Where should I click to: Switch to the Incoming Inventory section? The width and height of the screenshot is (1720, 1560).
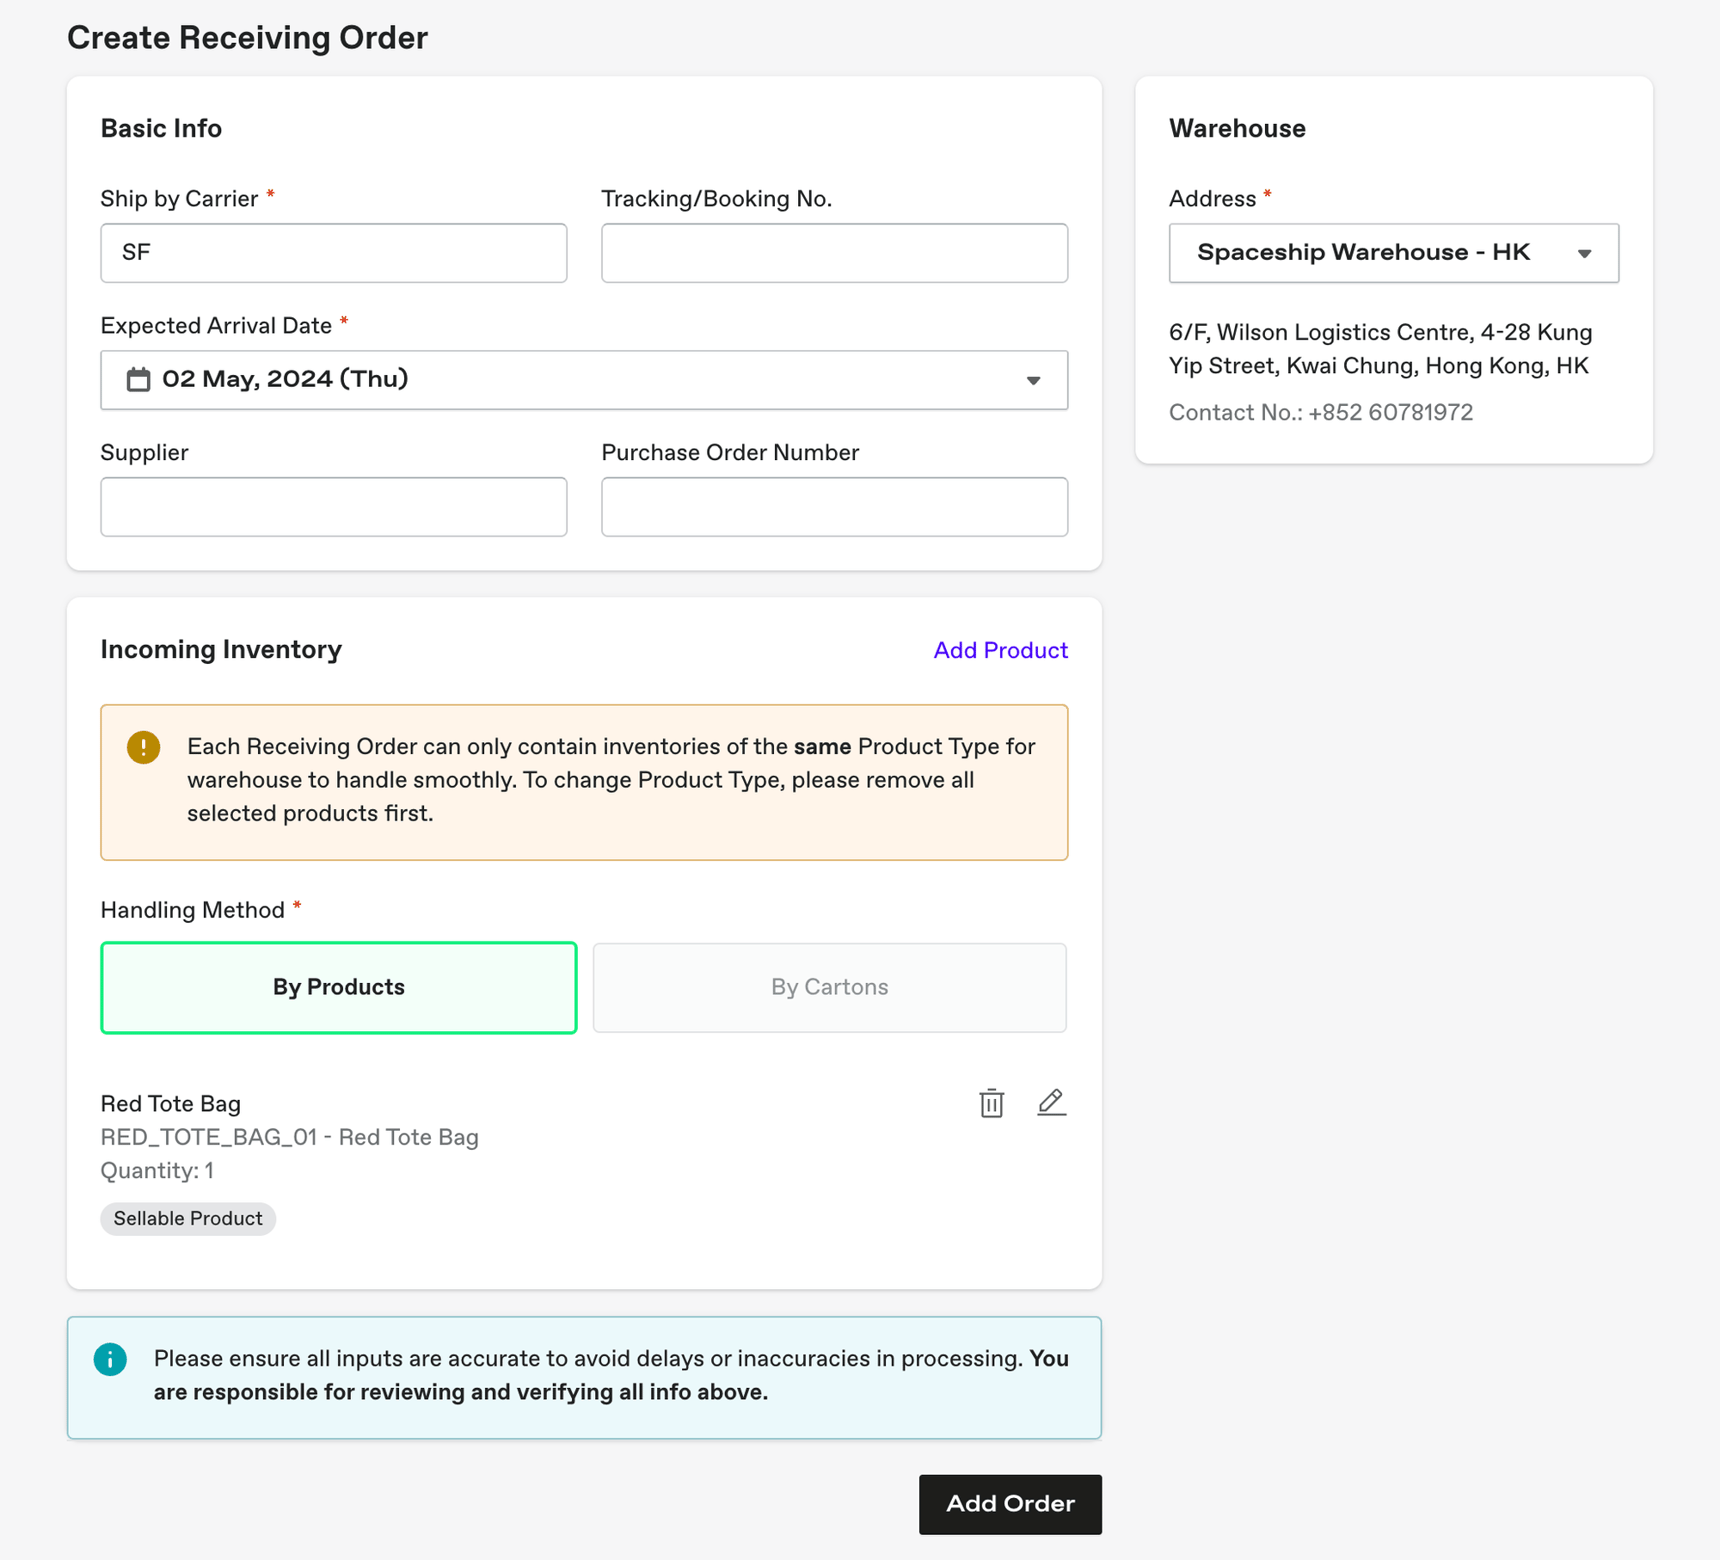[x=220, y=650]
